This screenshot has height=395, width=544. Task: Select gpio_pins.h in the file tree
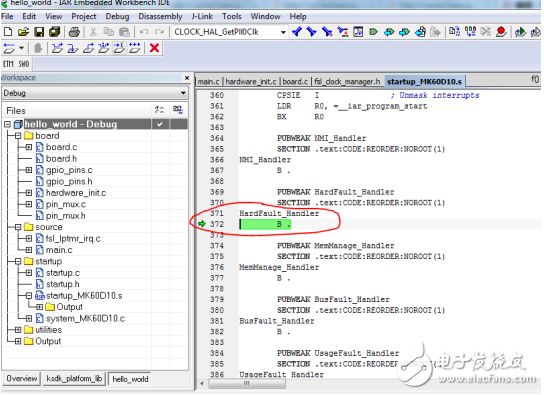point(69,181)
